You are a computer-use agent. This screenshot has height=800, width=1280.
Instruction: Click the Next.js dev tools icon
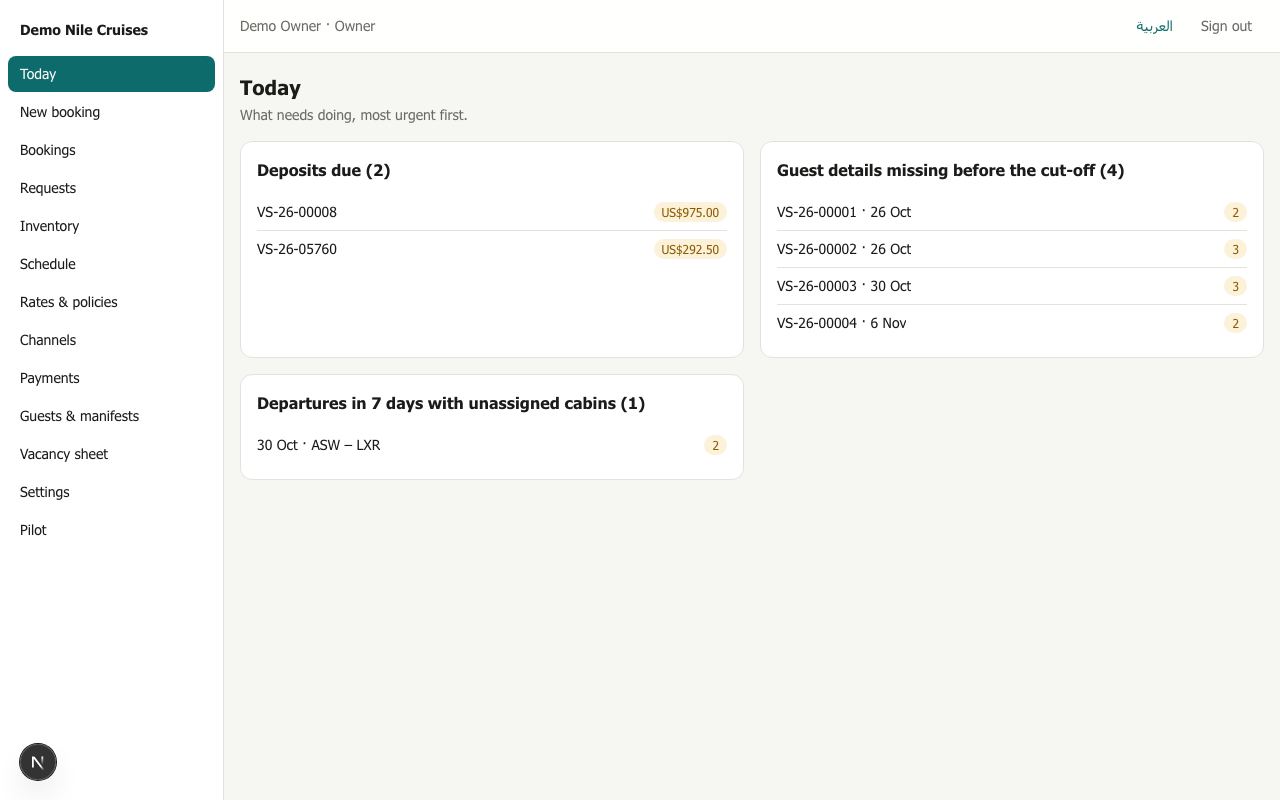click(x=38, y=762)
